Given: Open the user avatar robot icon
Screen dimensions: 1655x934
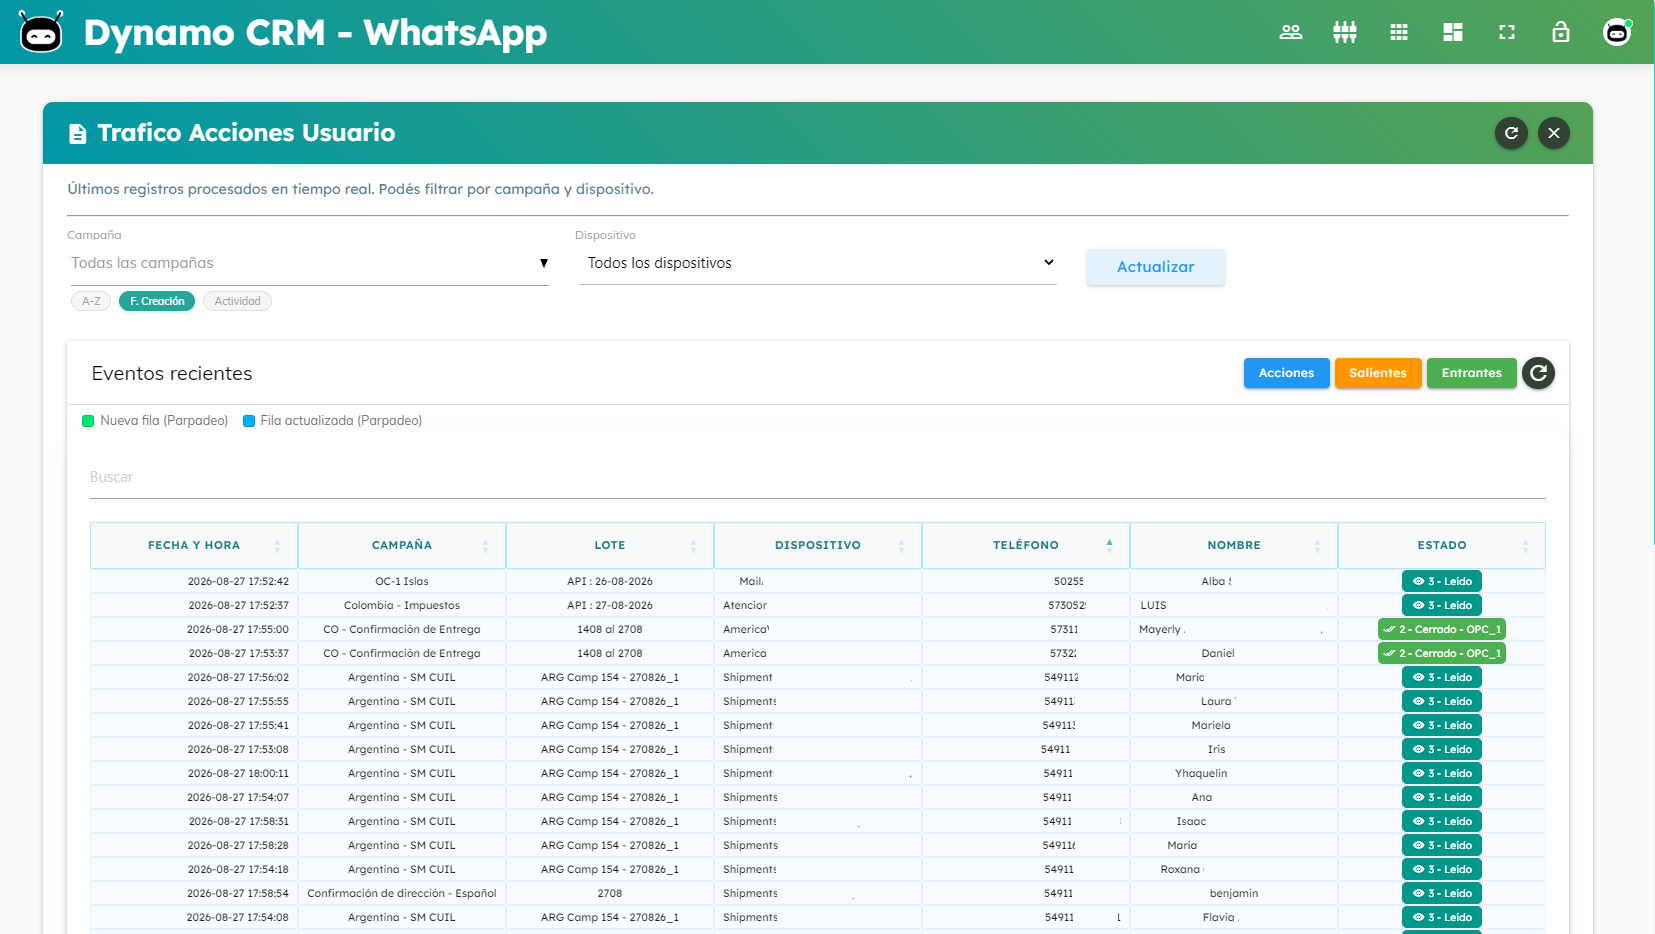Looking at the screenshot, I should [1617, 32].
